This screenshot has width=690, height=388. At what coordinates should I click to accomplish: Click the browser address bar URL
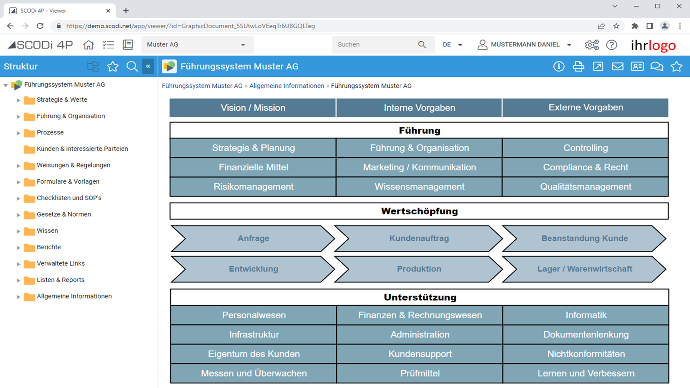tap(191, 26)
